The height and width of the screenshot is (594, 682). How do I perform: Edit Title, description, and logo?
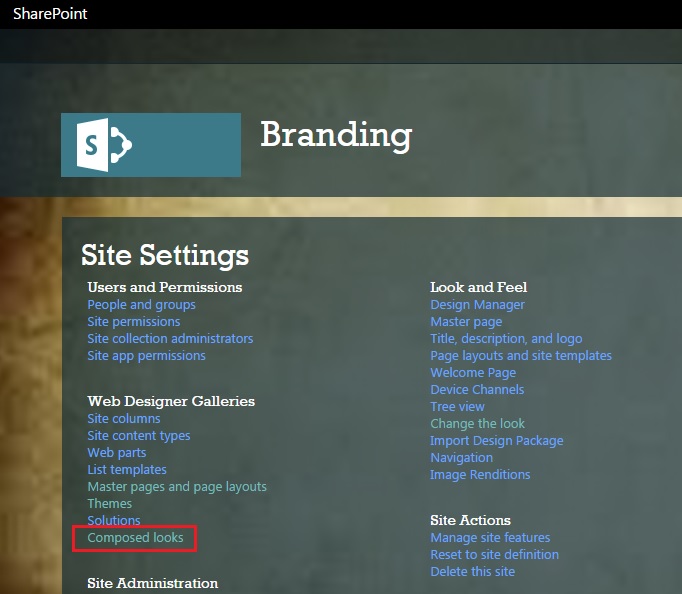pos(506,338)
